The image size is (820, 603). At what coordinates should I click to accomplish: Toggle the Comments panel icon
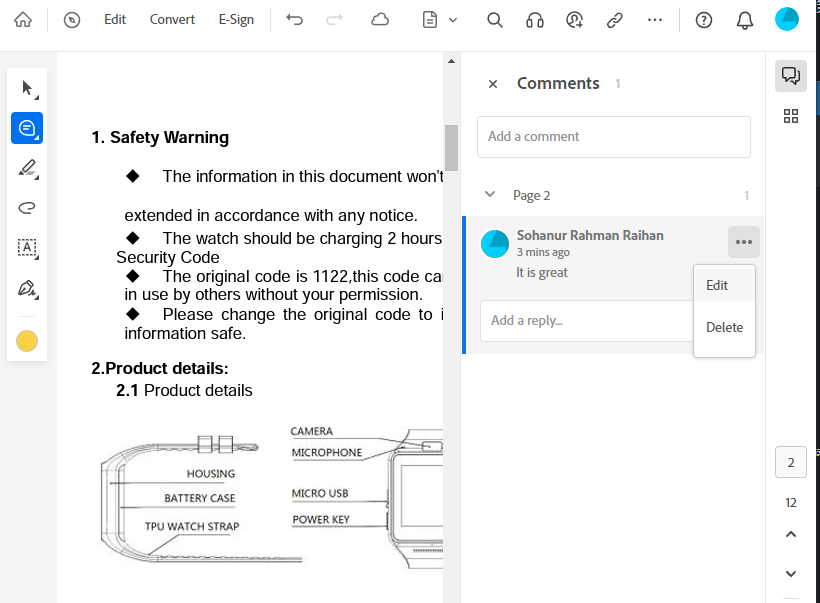[x=790, y=76]
